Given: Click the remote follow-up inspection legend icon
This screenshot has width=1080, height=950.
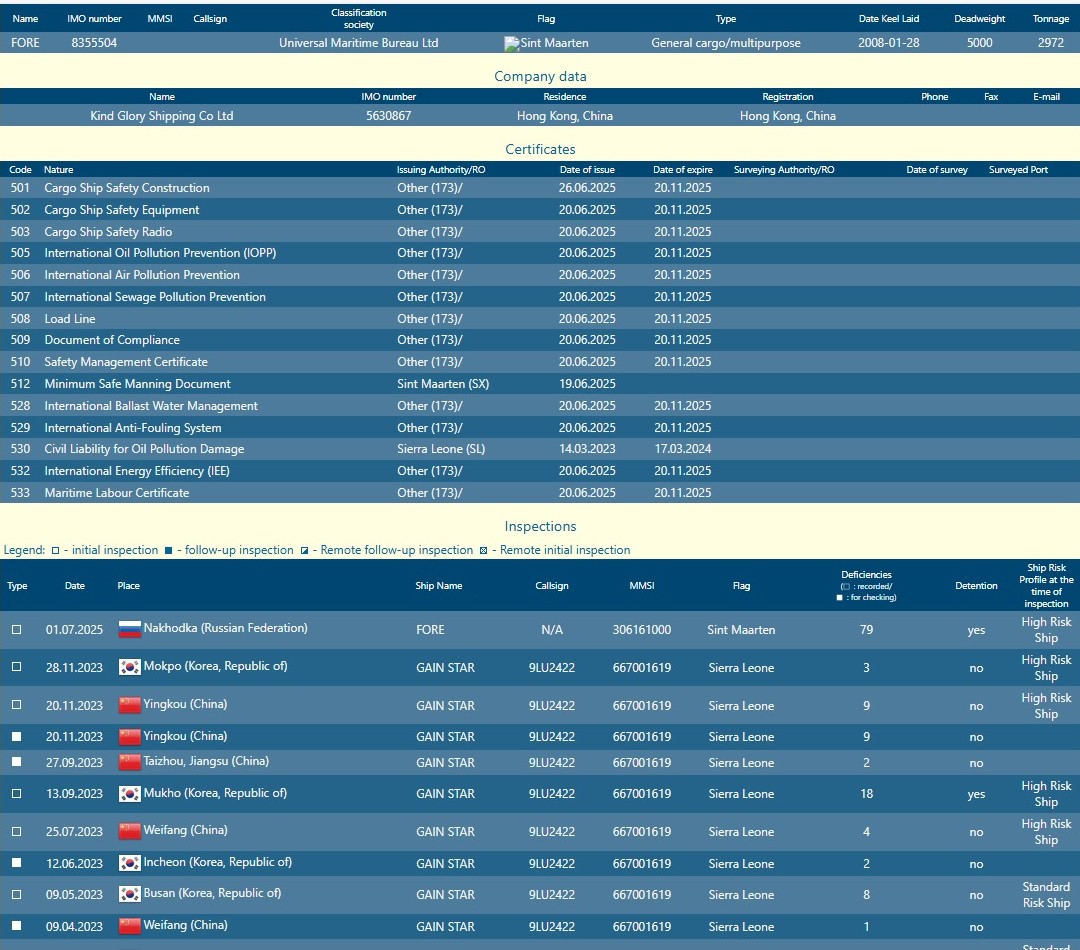Looking at the screenshot, I should point(304,551).
